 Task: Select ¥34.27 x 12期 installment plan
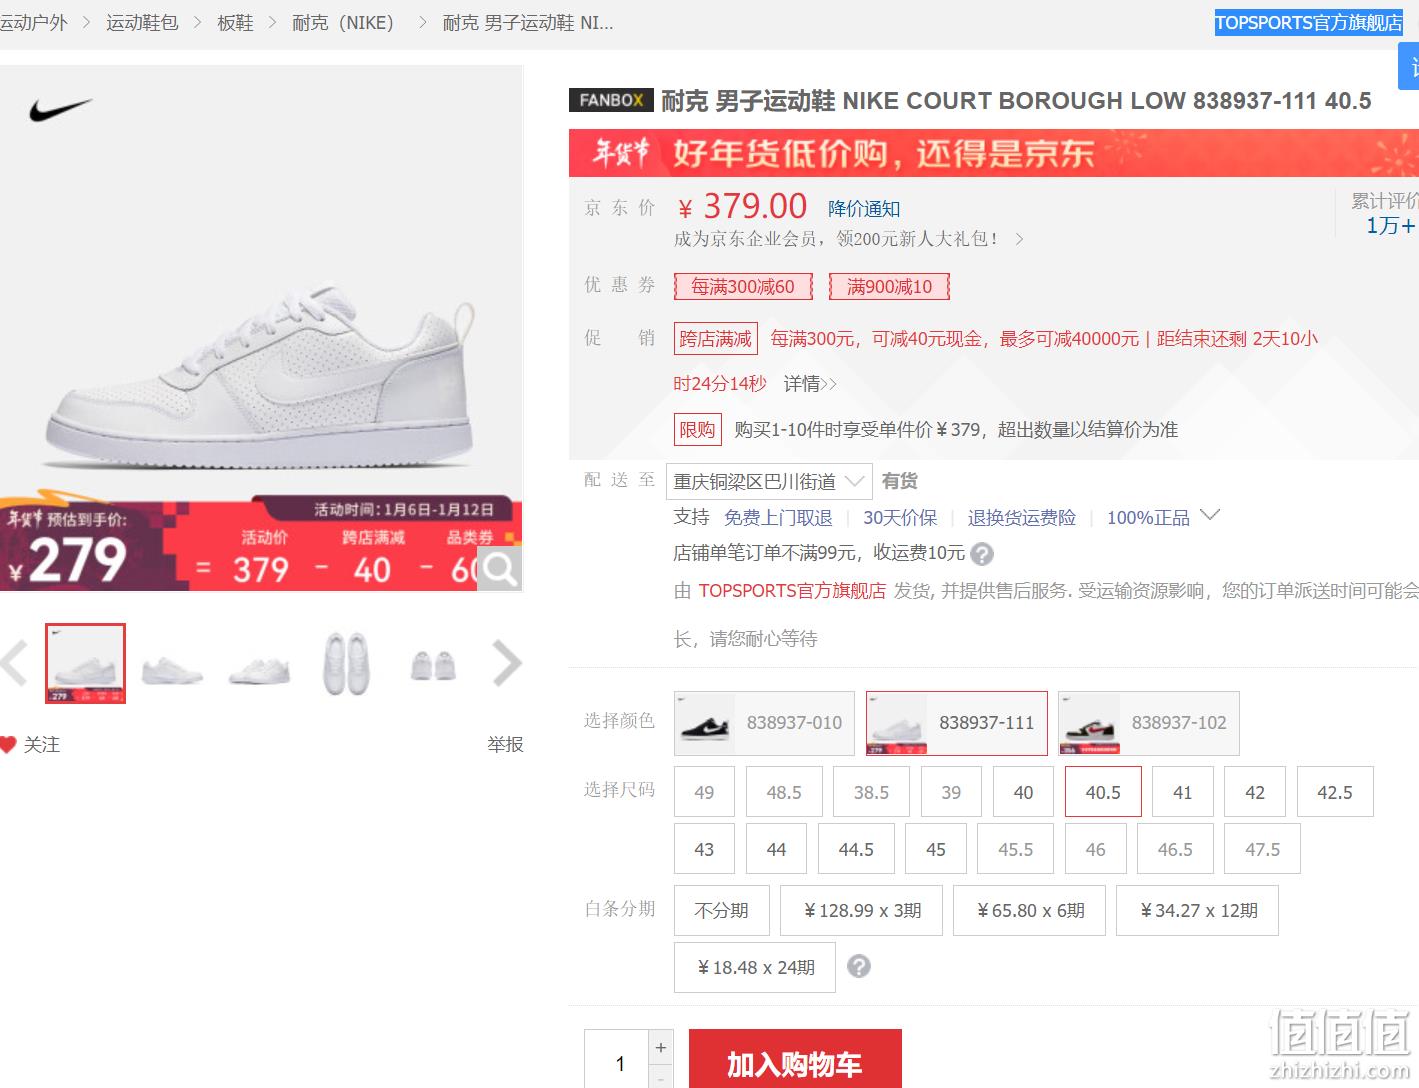click(x=1198, y=910)
